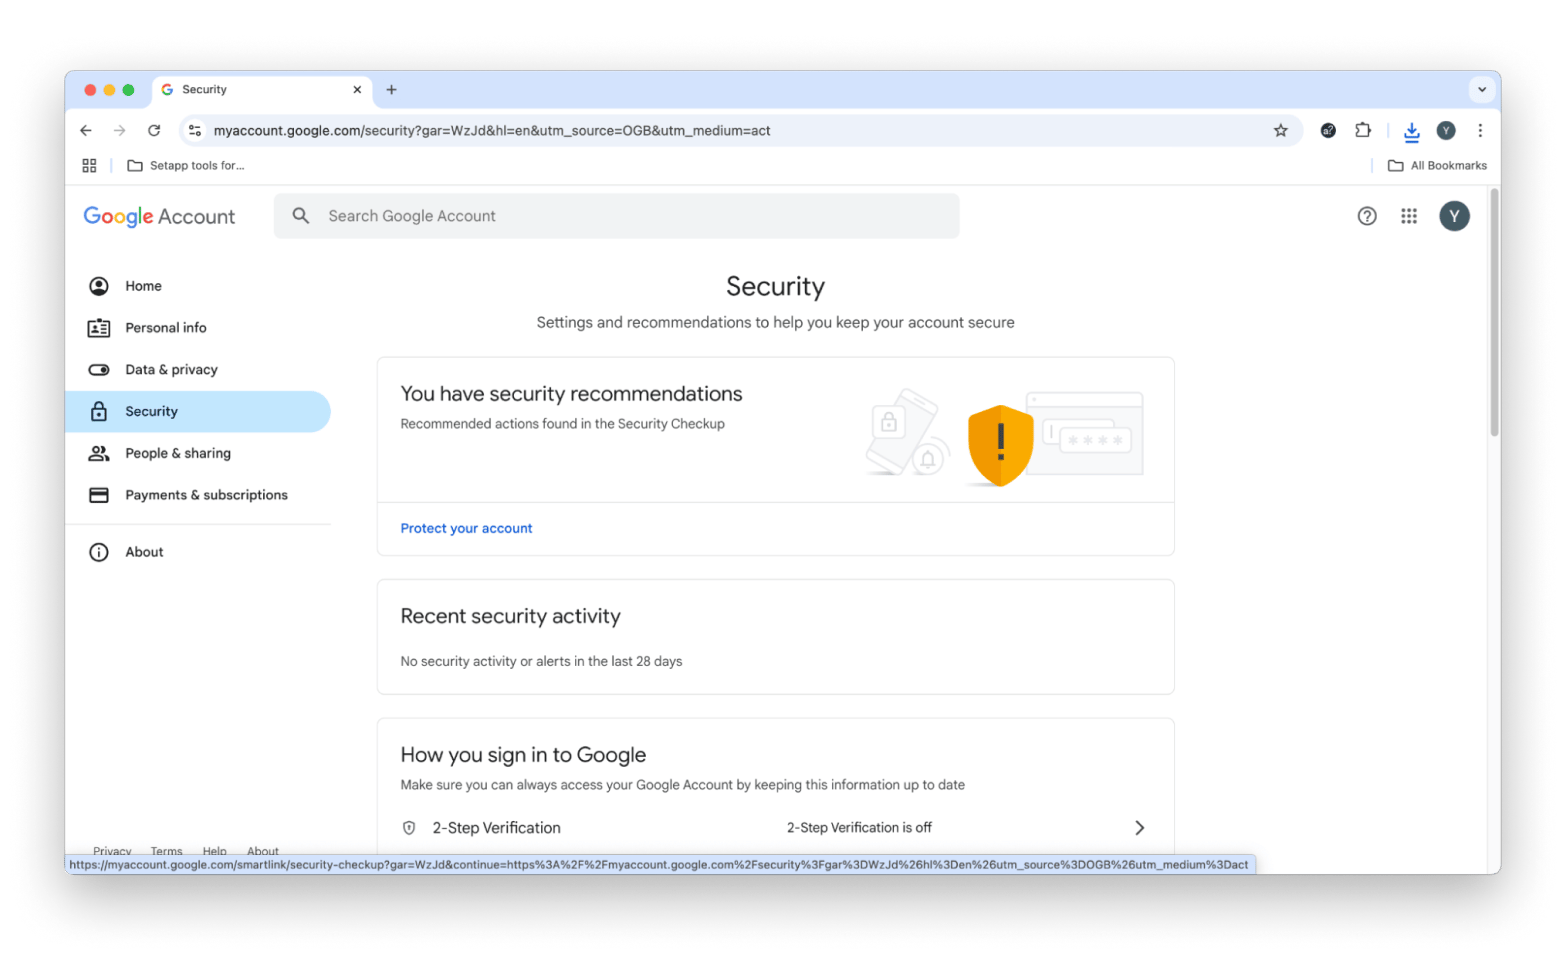Go to Personal info in the sidebar

pos(166,328)
